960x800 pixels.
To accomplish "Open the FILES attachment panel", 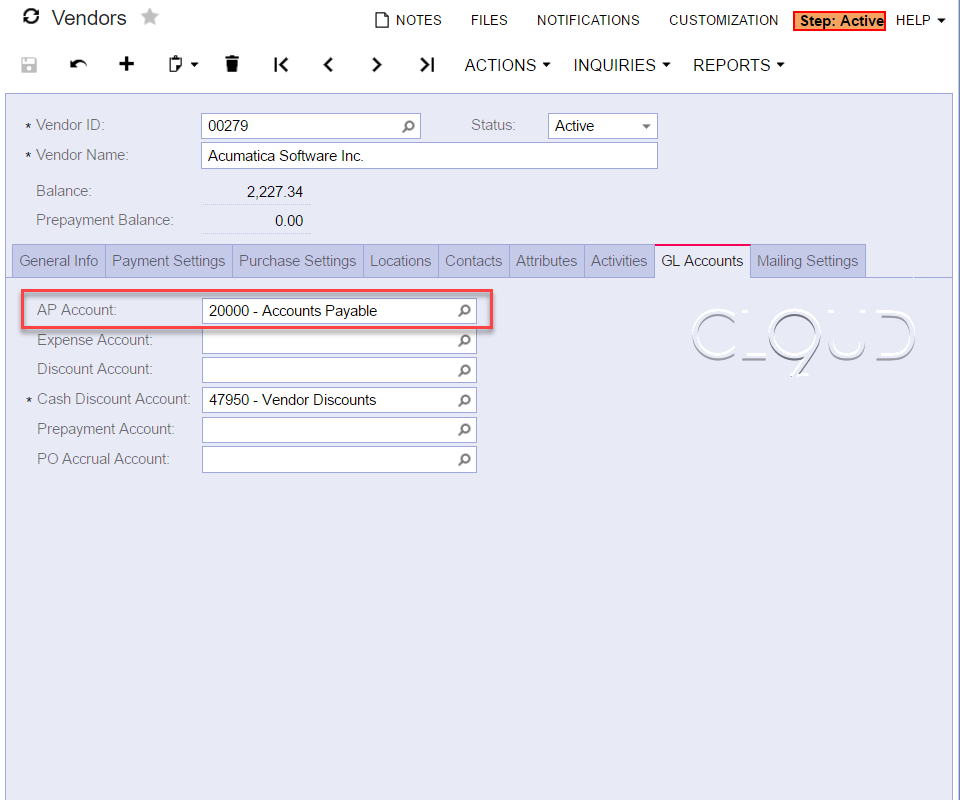I will click(x=489, y=20).
